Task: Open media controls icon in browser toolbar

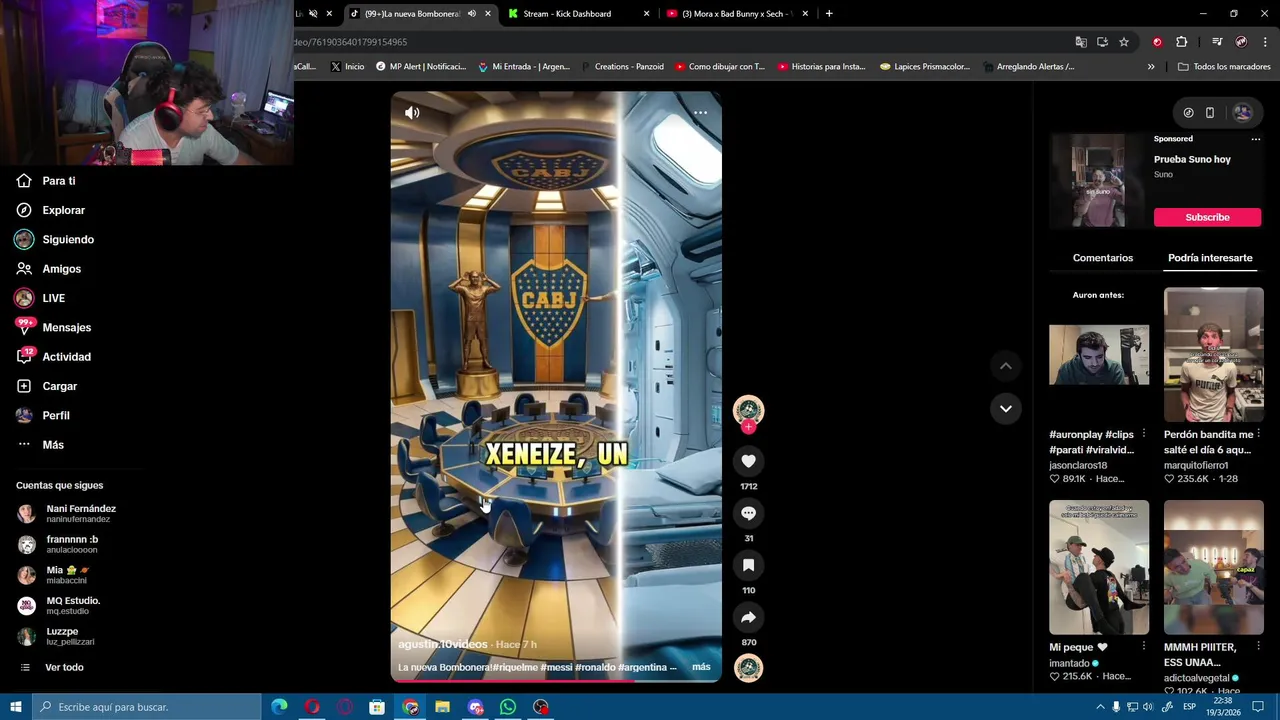Action: [1217, 42]
